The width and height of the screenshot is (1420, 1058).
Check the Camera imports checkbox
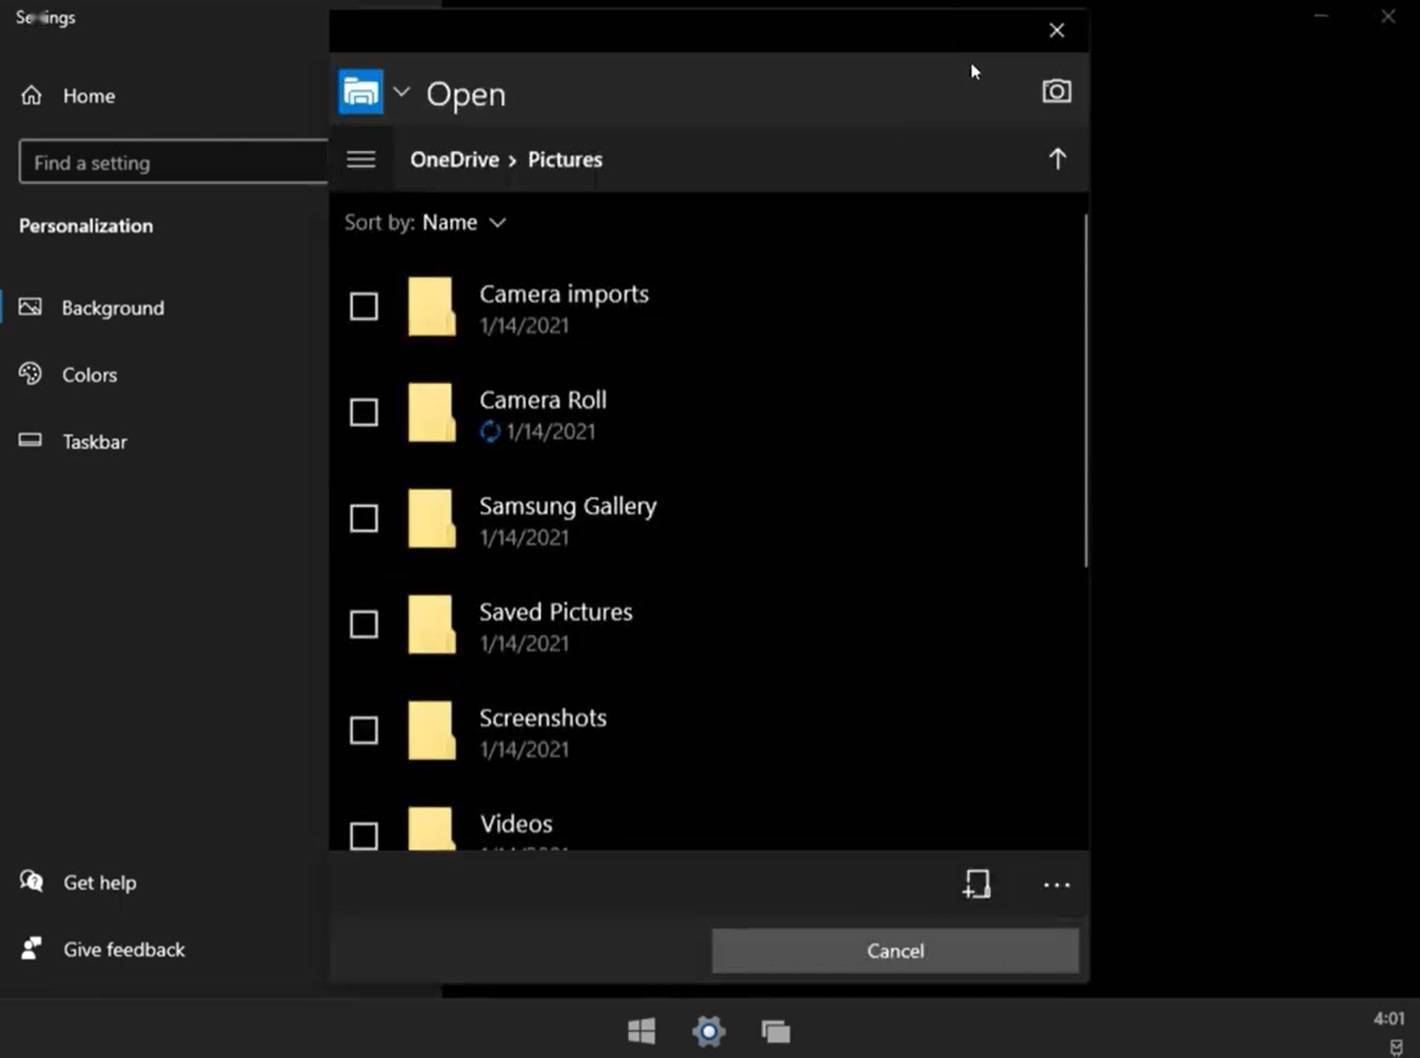[364, 306]
